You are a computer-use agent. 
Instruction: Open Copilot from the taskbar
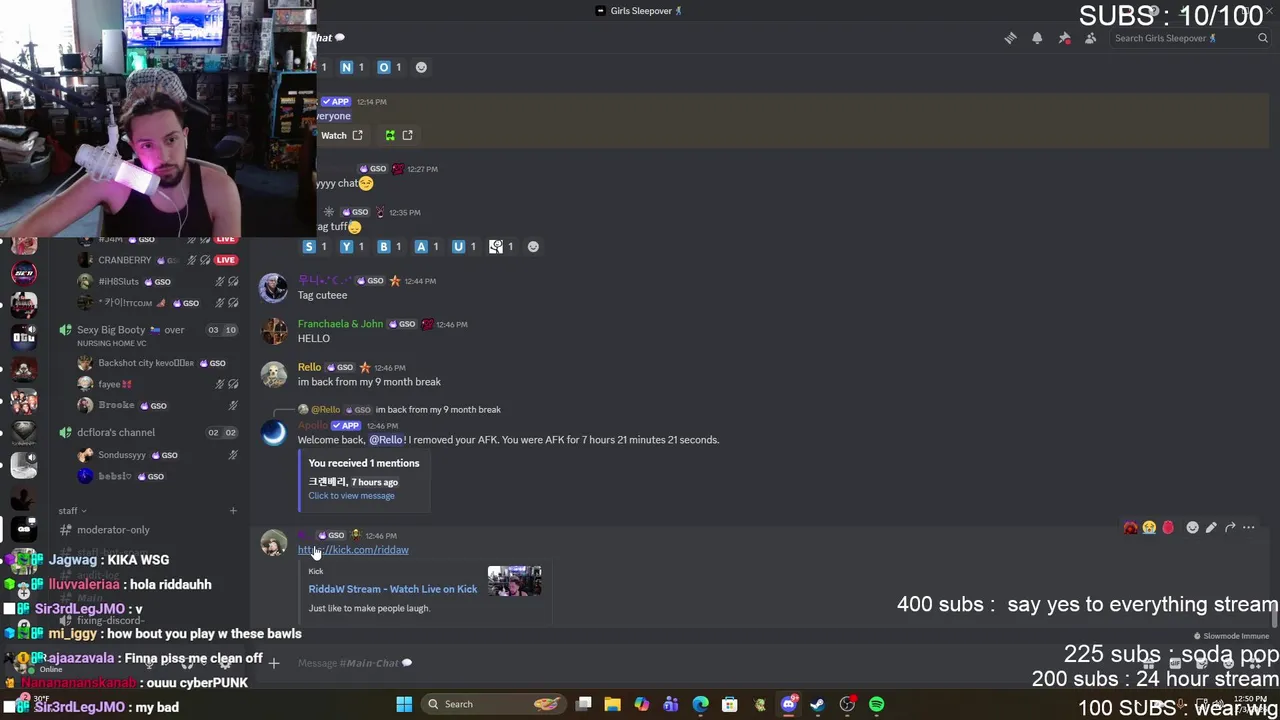642,704
